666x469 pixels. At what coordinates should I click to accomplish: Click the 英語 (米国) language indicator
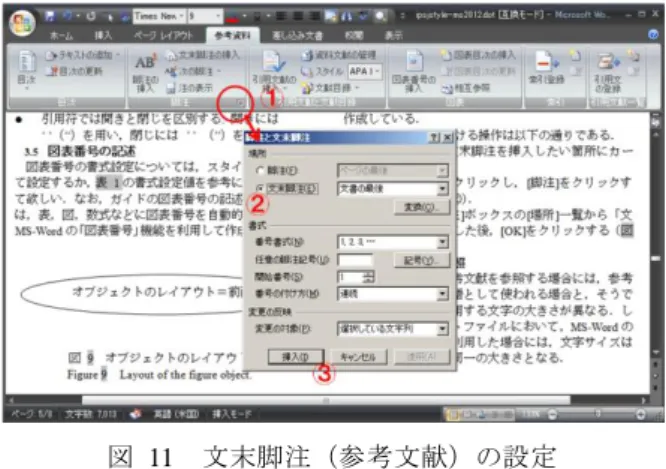point(176,414)
